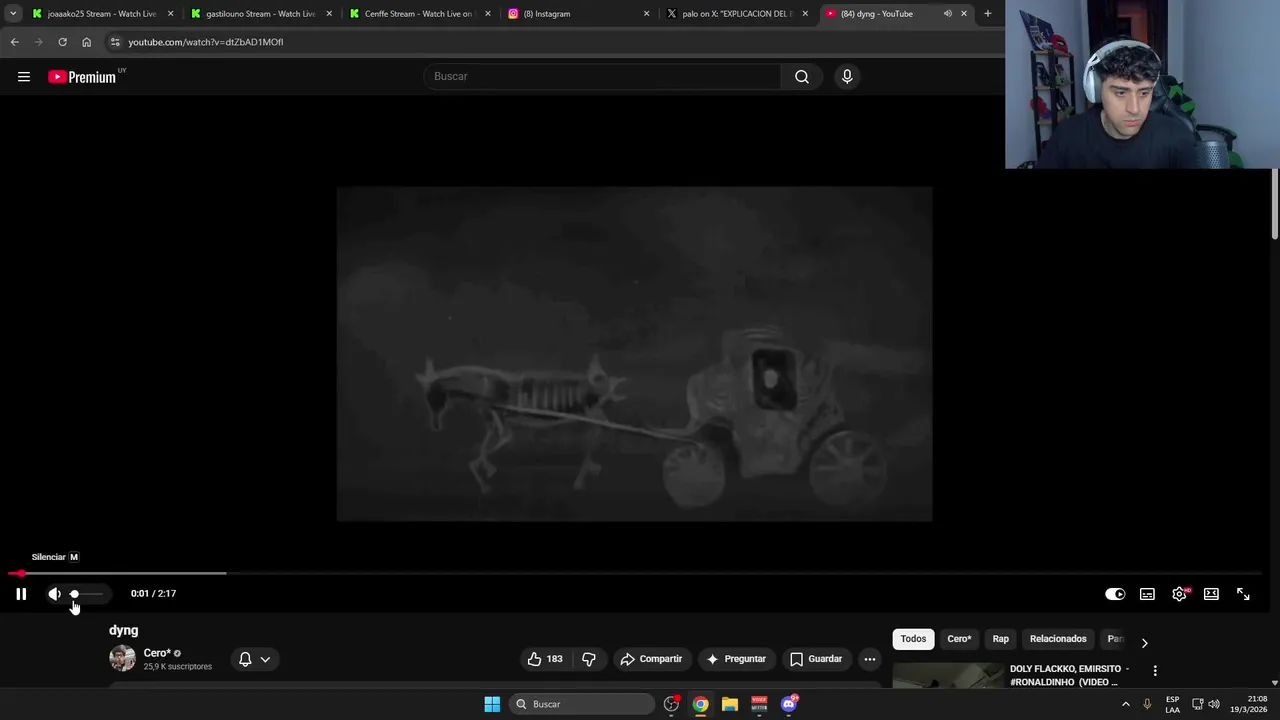Open the tab search dropdown arrow
The width and height of the screenshot is (1280, 720).
(x=13, y=14)
